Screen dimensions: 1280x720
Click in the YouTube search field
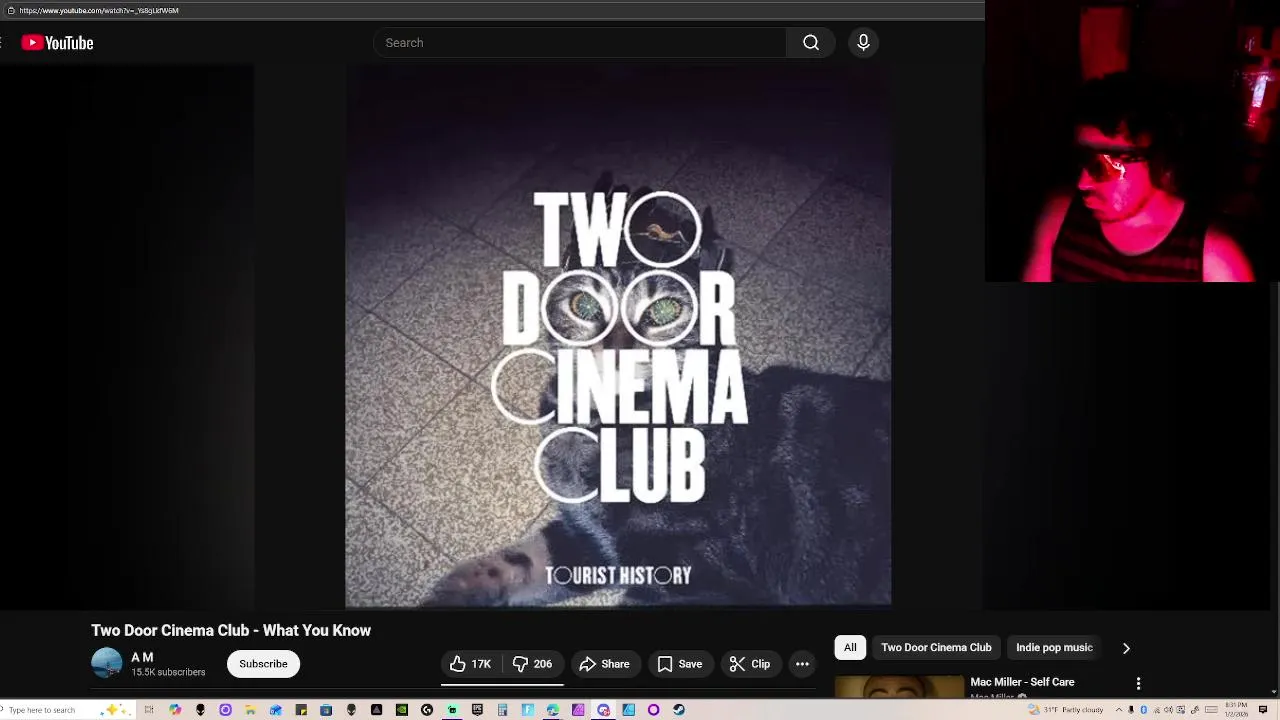(580, 43)
